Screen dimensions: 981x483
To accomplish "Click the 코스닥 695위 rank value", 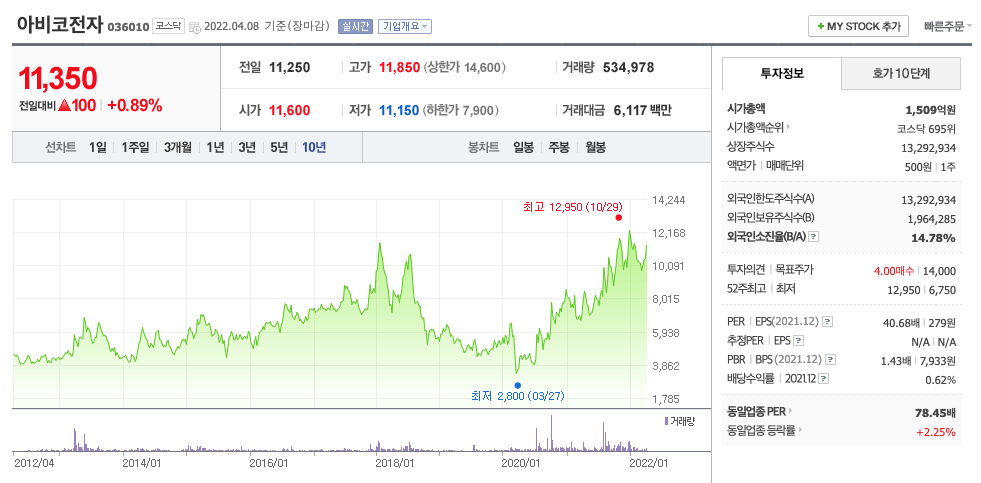I will pyautogui.click(x=927, y=129).
